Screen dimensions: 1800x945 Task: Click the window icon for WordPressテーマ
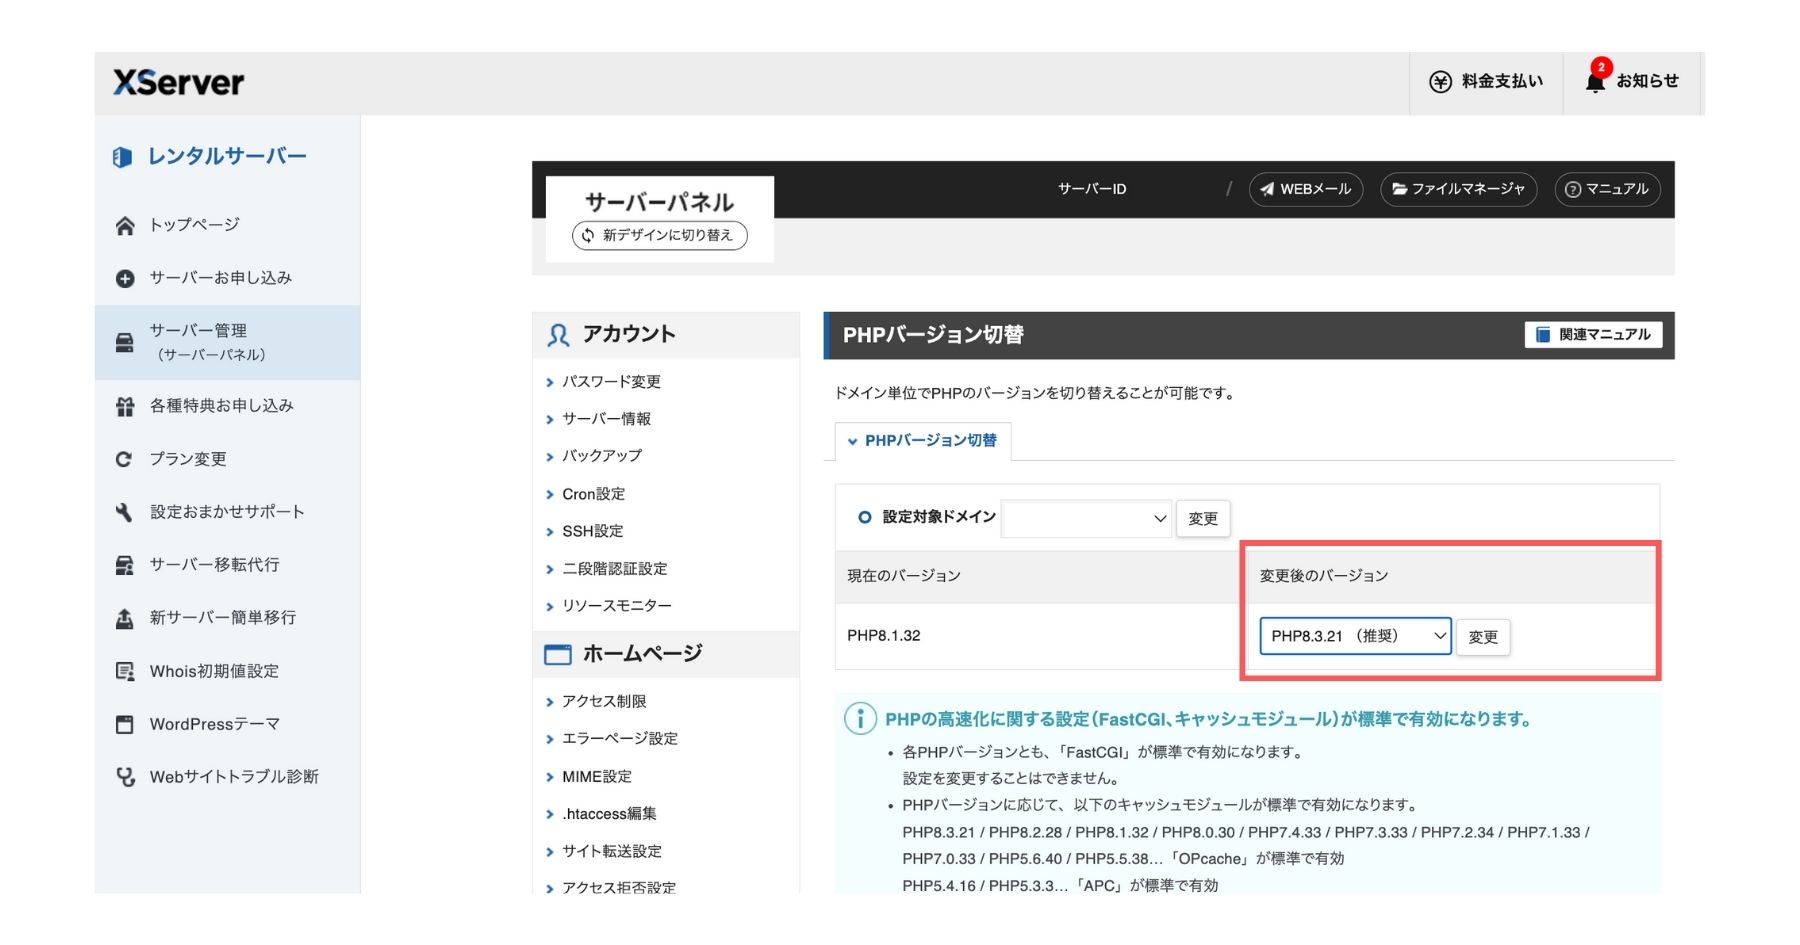(125, 724)
